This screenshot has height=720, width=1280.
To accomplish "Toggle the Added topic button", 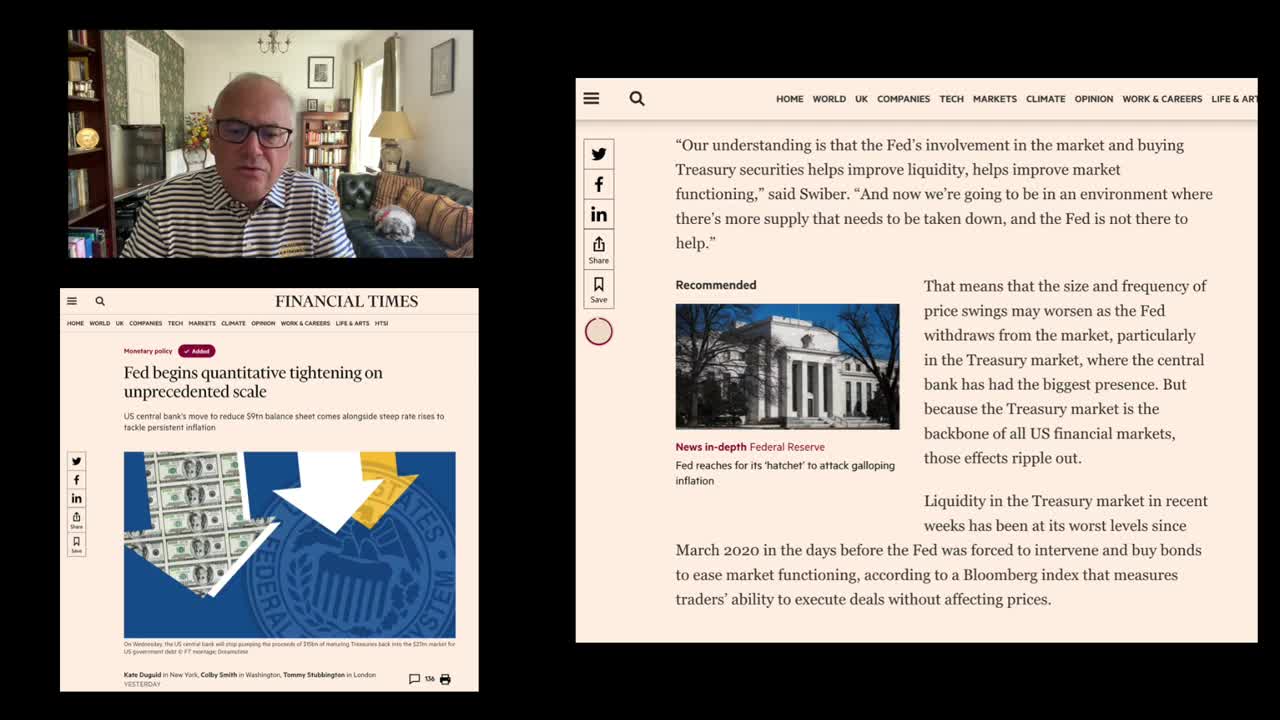I will [x=197, y=351].
